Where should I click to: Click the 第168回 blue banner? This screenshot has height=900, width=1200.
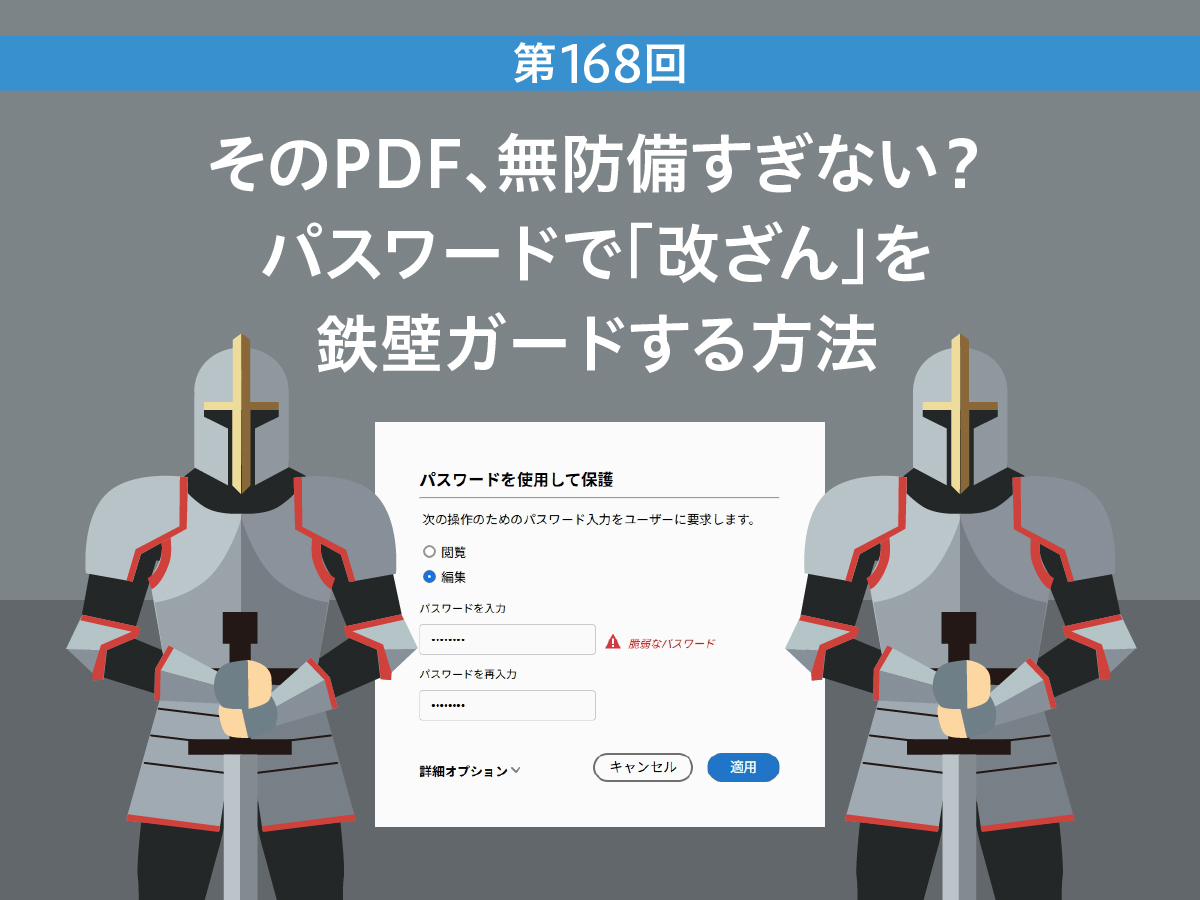tap(600, 64)
